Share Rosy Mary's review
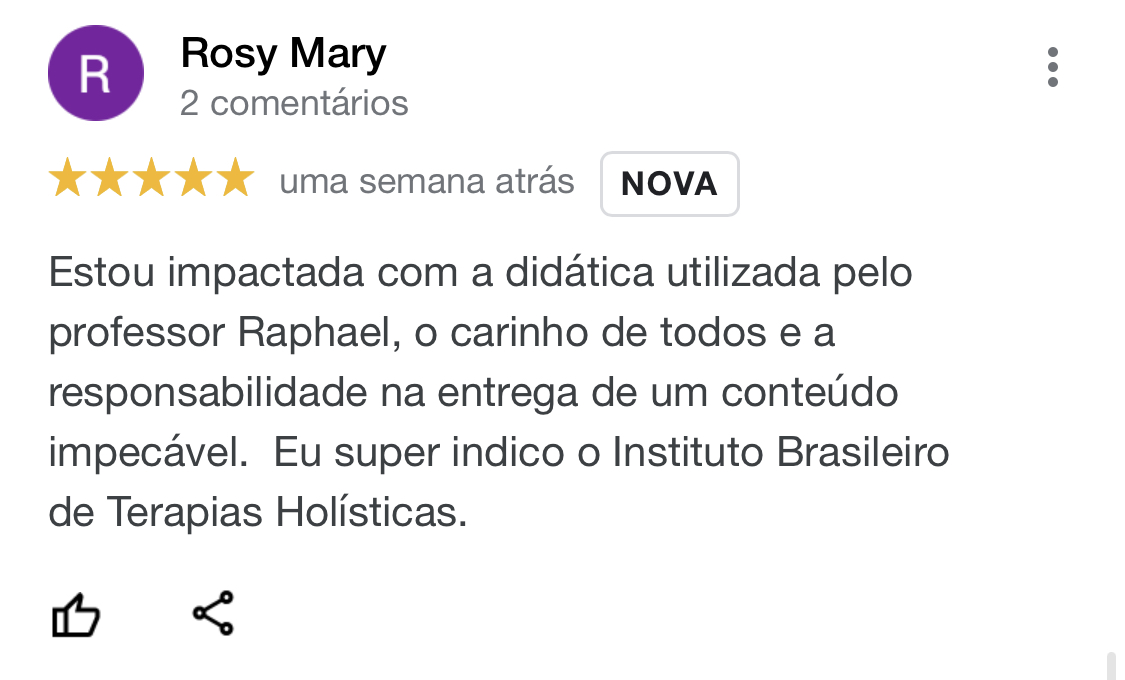The height and width of the screenshot is (680, 1125). point(213,613)
